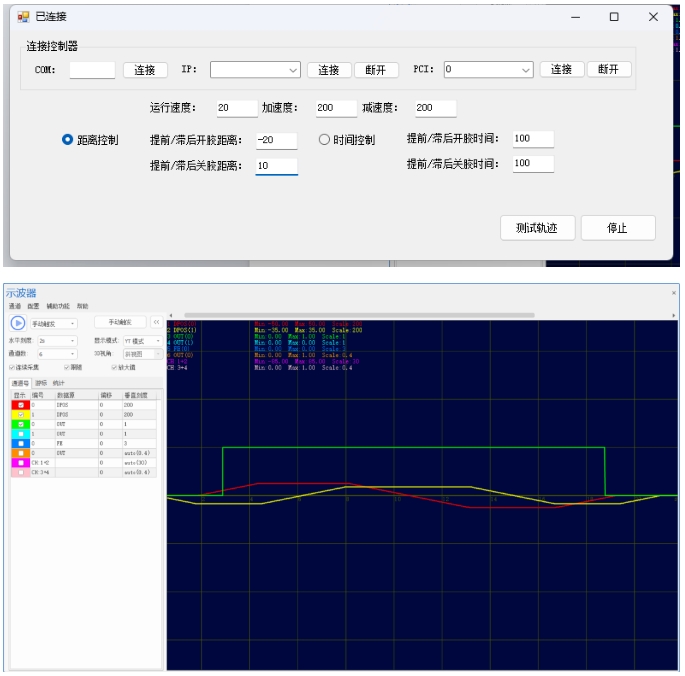The image size is (685, 676).
Task: Enable the orange OUT channel display box
Action: point(21,453)
